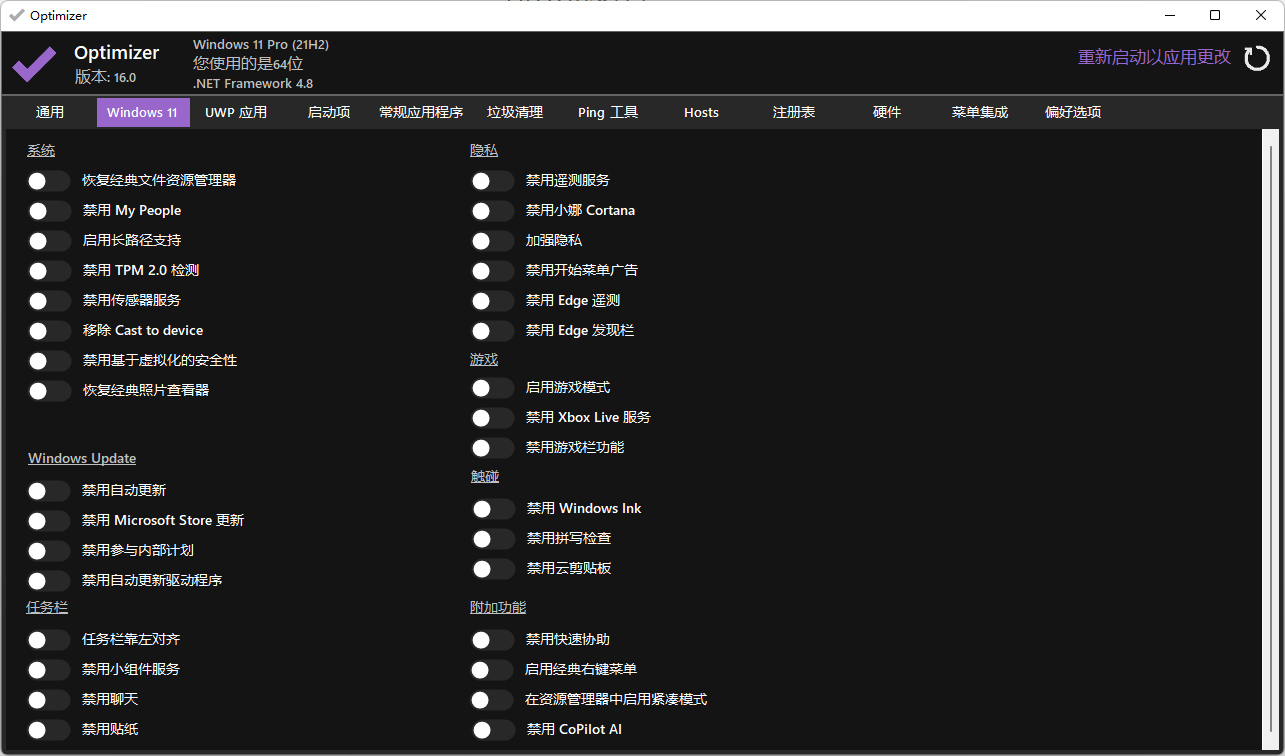The height and width of the screenshot is (756, 1285).
Task: Open the 菜单集成 tab
Action: tap(980, 112)
